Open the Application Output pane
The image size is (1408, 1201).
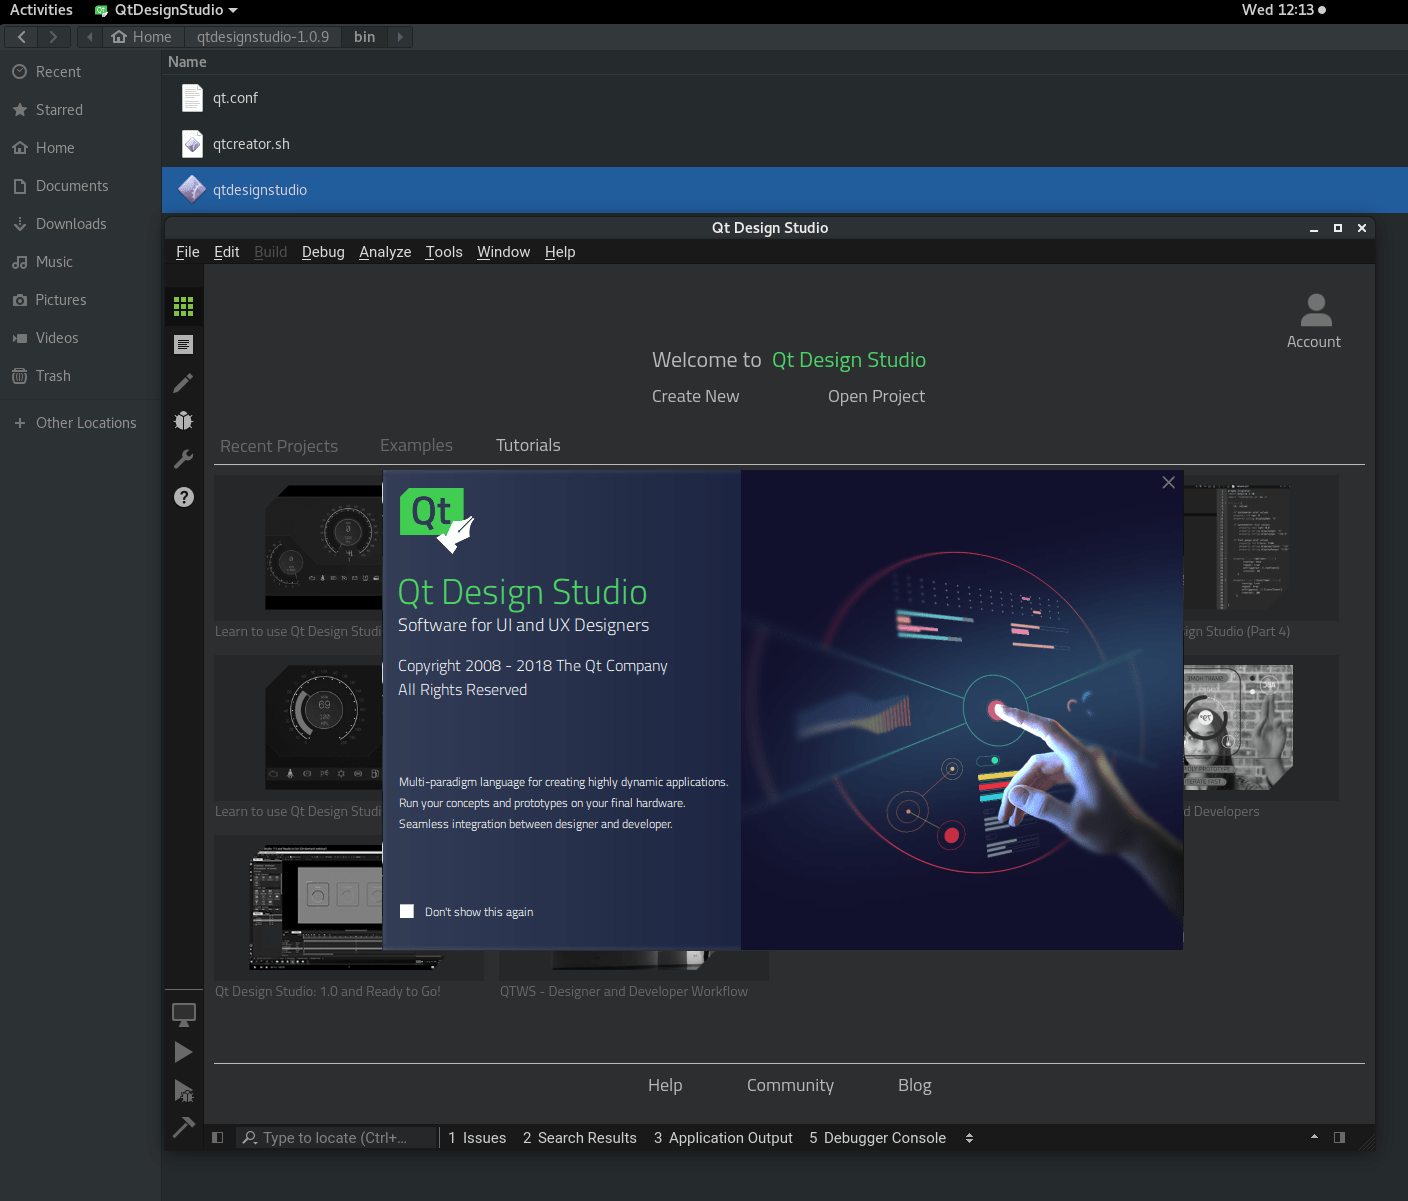point(723,1137)
